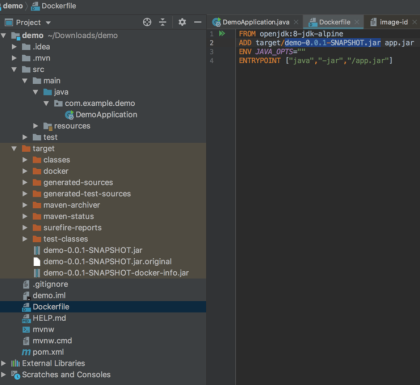The width and height of the screenshot is (420, 385).
Task: Click the ENTRYPOINT keyword on line 4
Action: 259,61
